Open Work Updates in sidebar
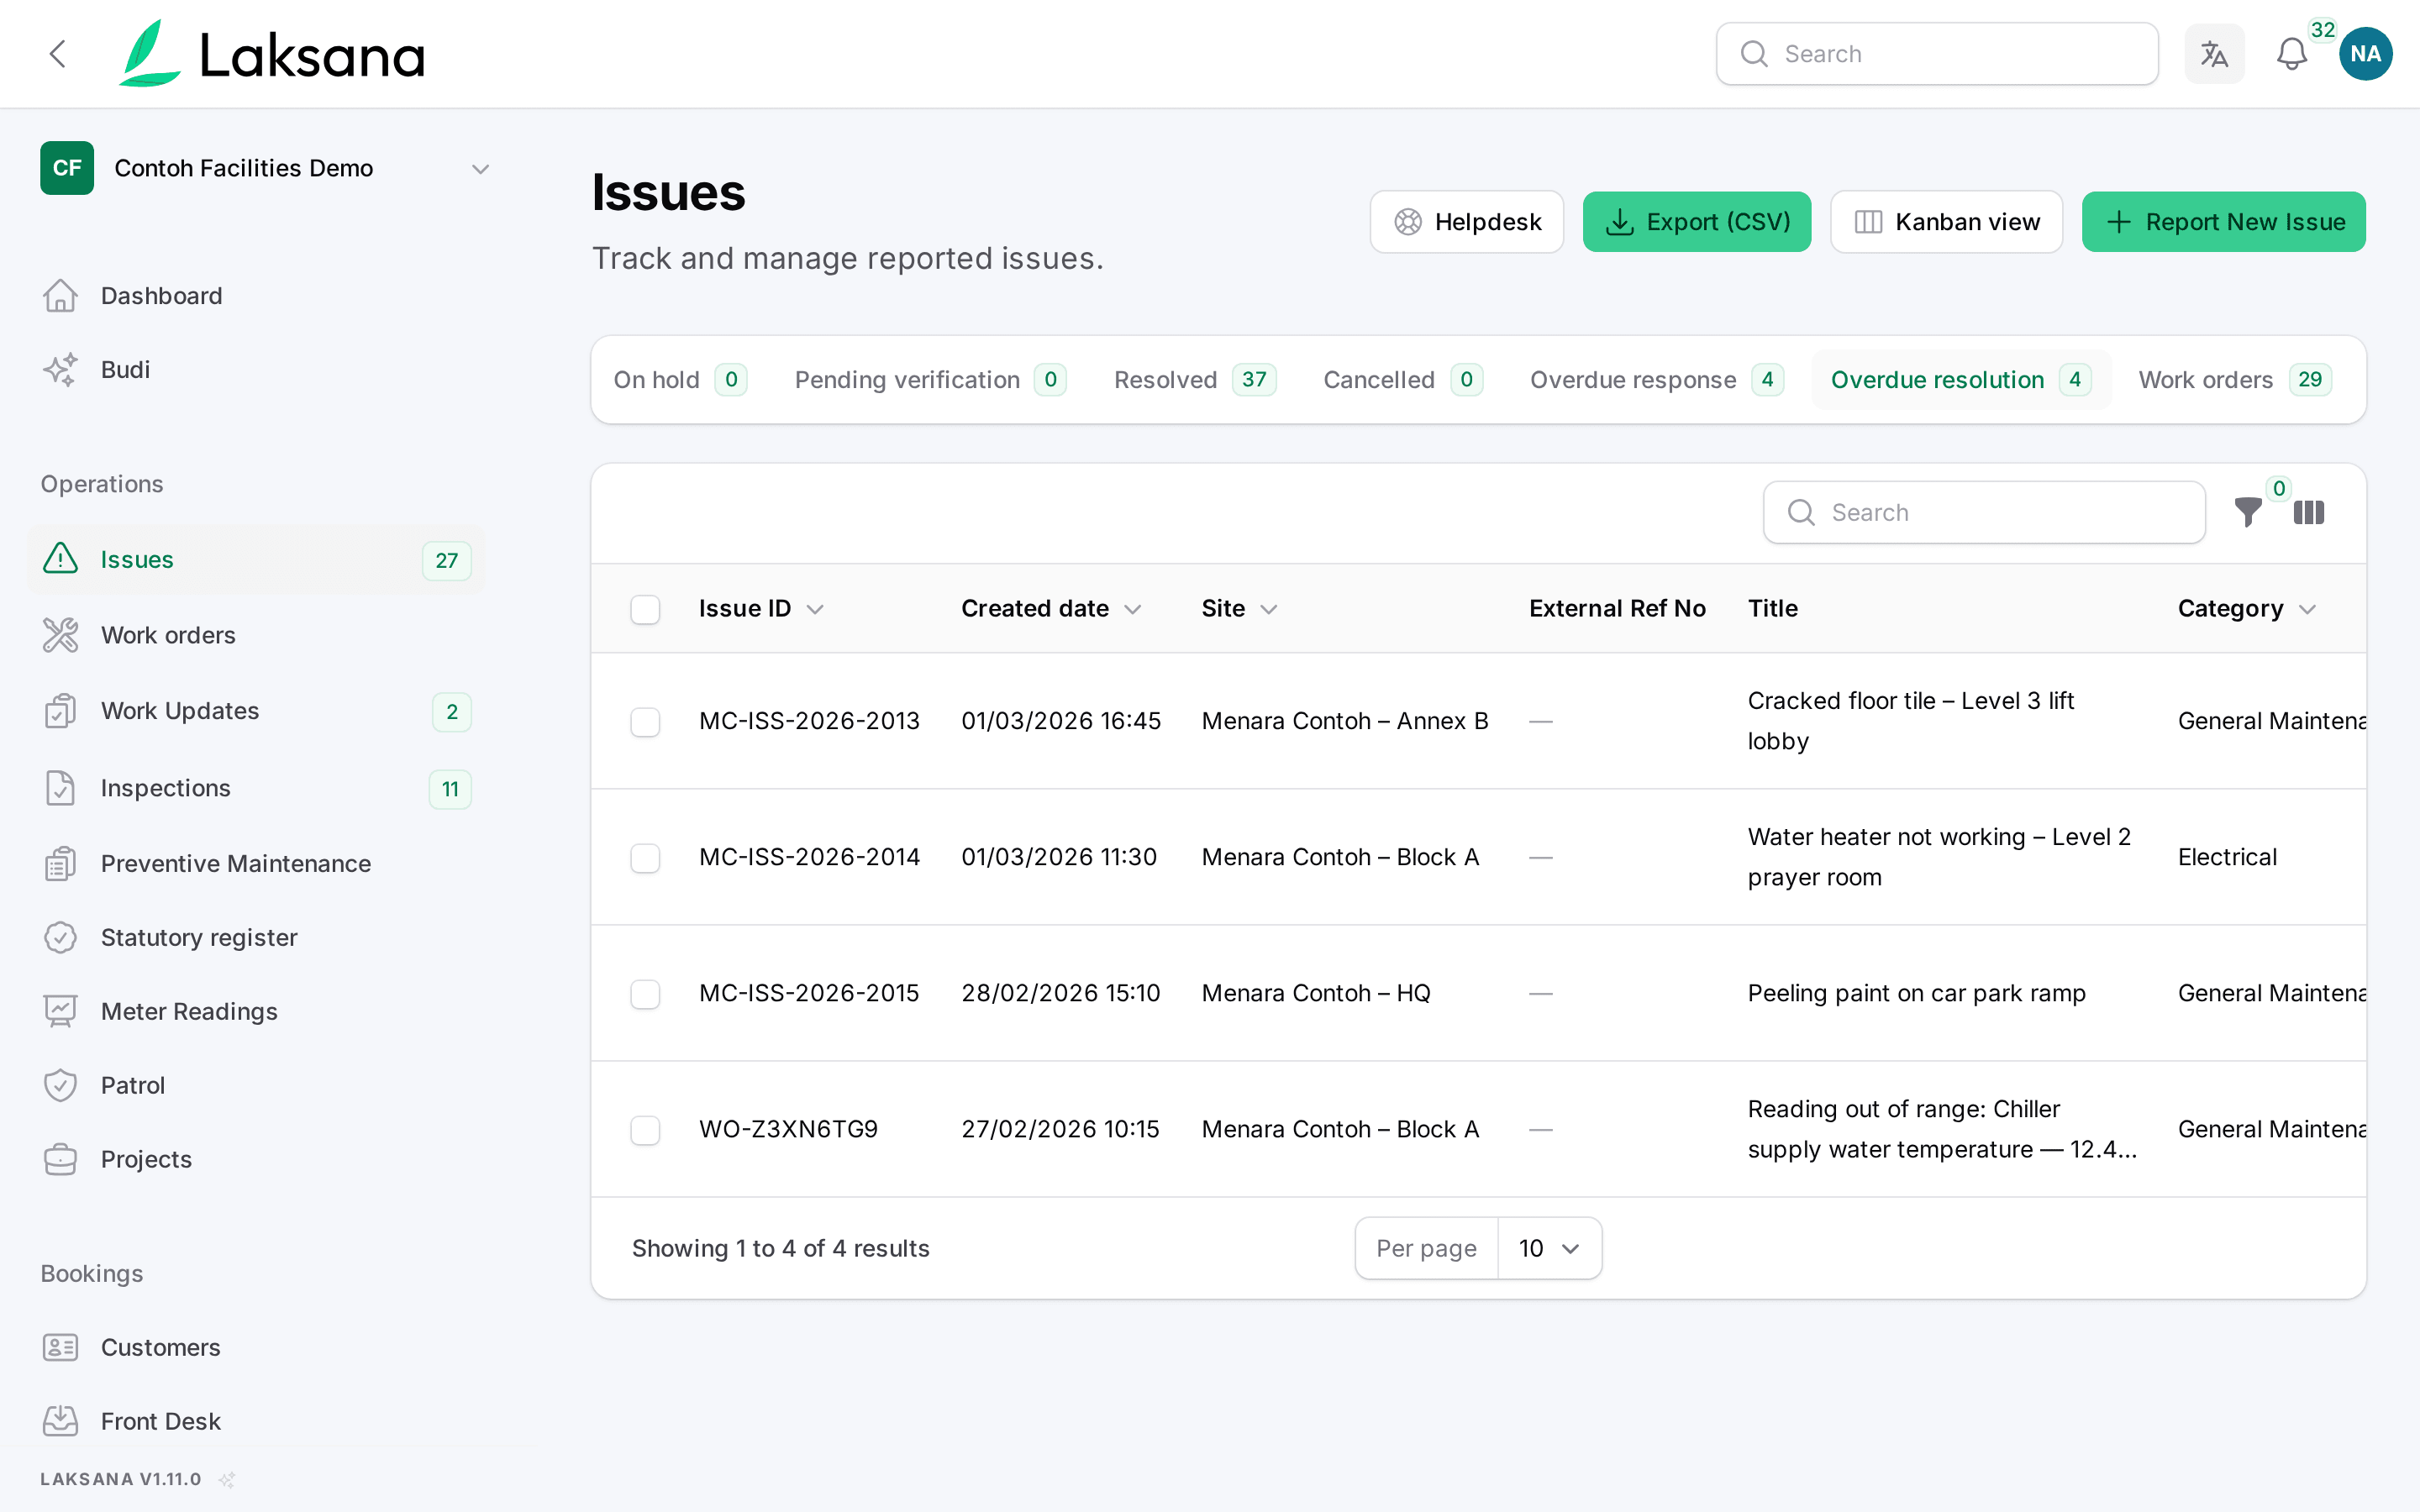Image resolution: width=2420 pixels, height=1512 pixels. point(256,711)
